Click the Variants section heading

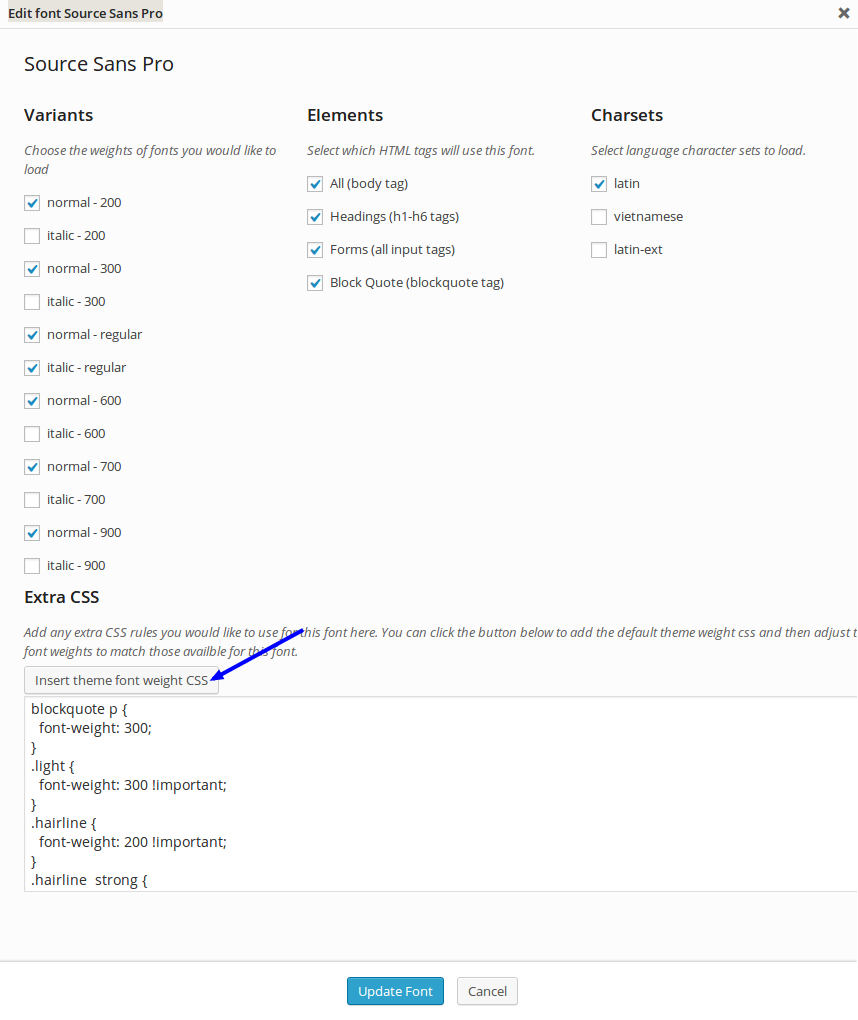click(x=59, y=115)
